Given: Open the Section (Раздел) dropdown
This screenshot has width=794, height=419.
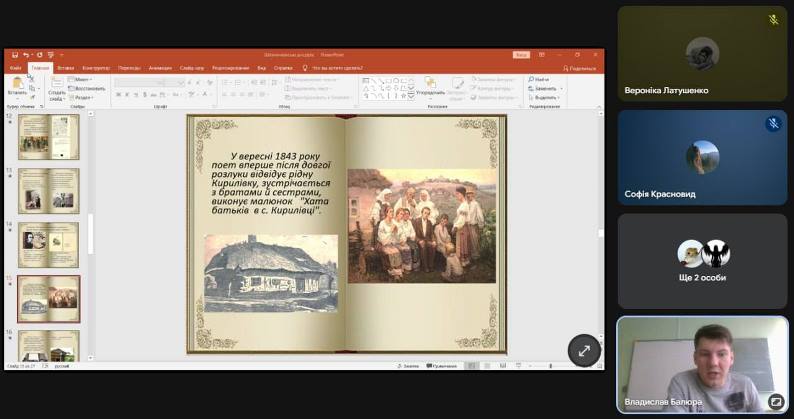Looking at the screenshot, I should (81, 97).
